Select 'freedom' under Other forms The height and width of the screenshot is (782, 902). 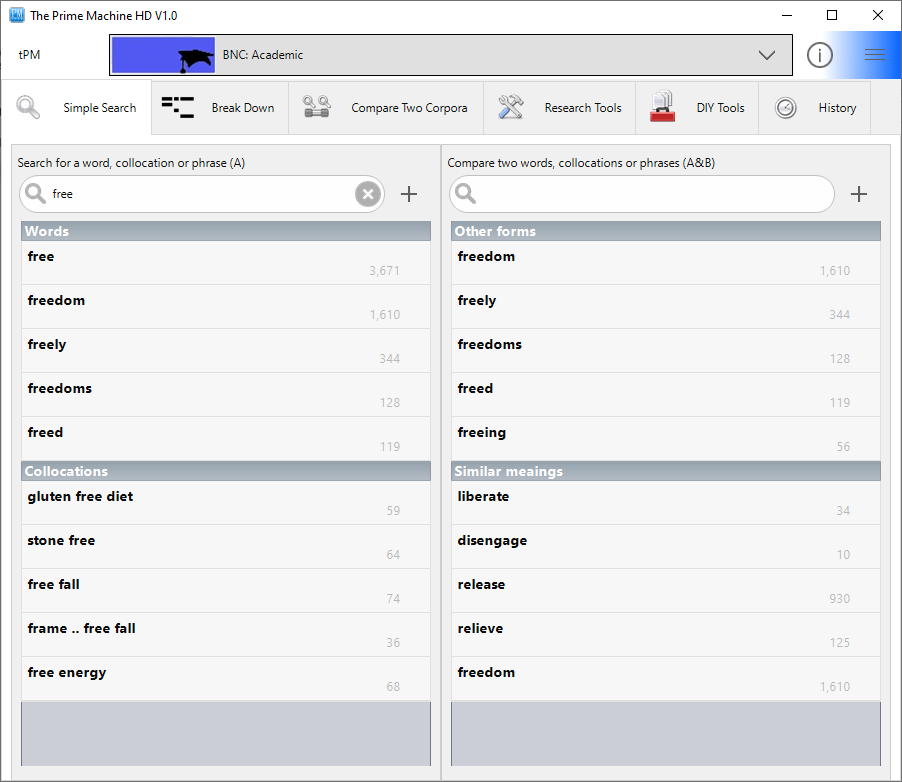point(666,263)
